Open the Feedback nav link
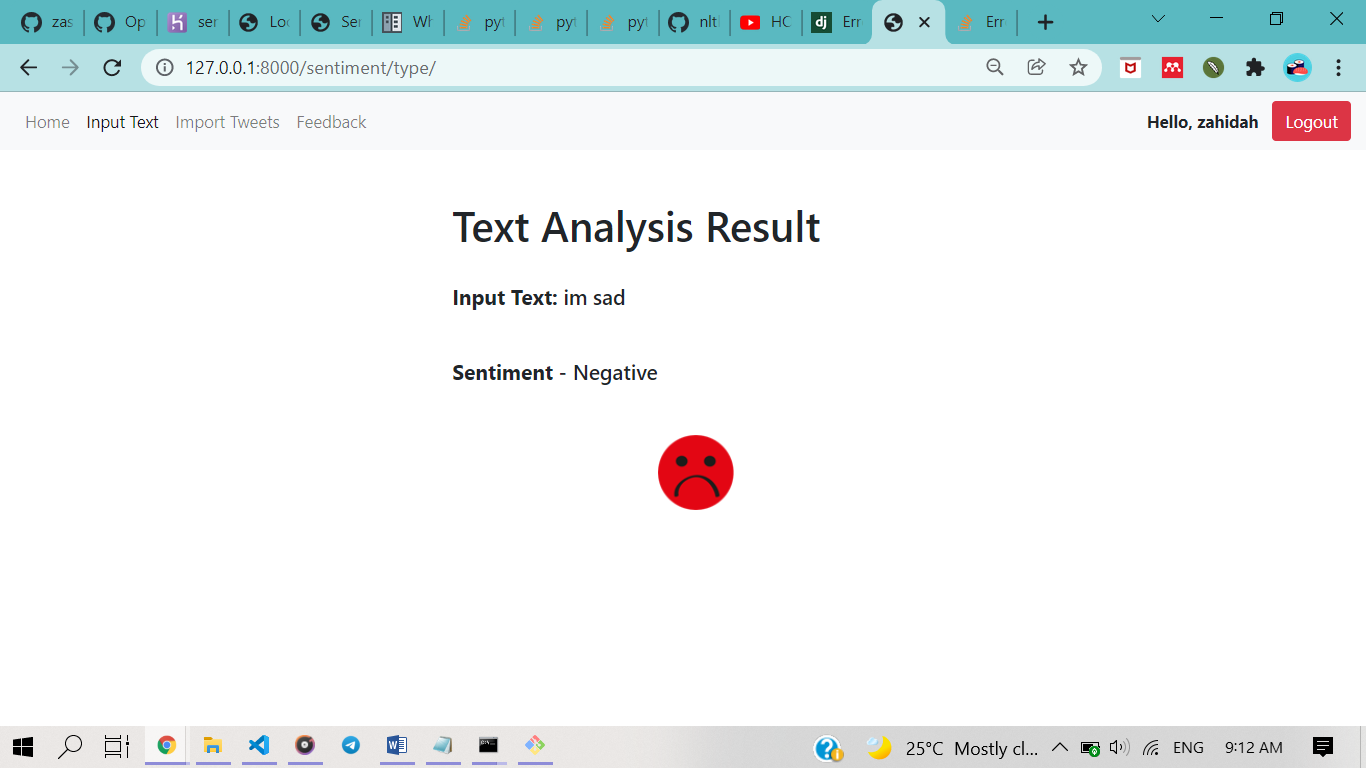The image size is (1366, 768). click(331, 122)
